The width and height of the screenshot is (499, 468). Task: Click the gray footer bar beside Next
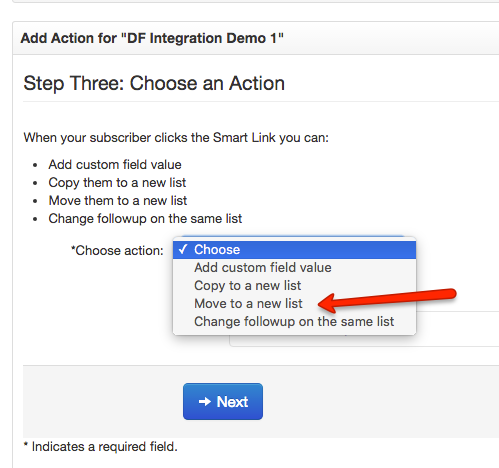pyautogui.click(x=380, y=402)
